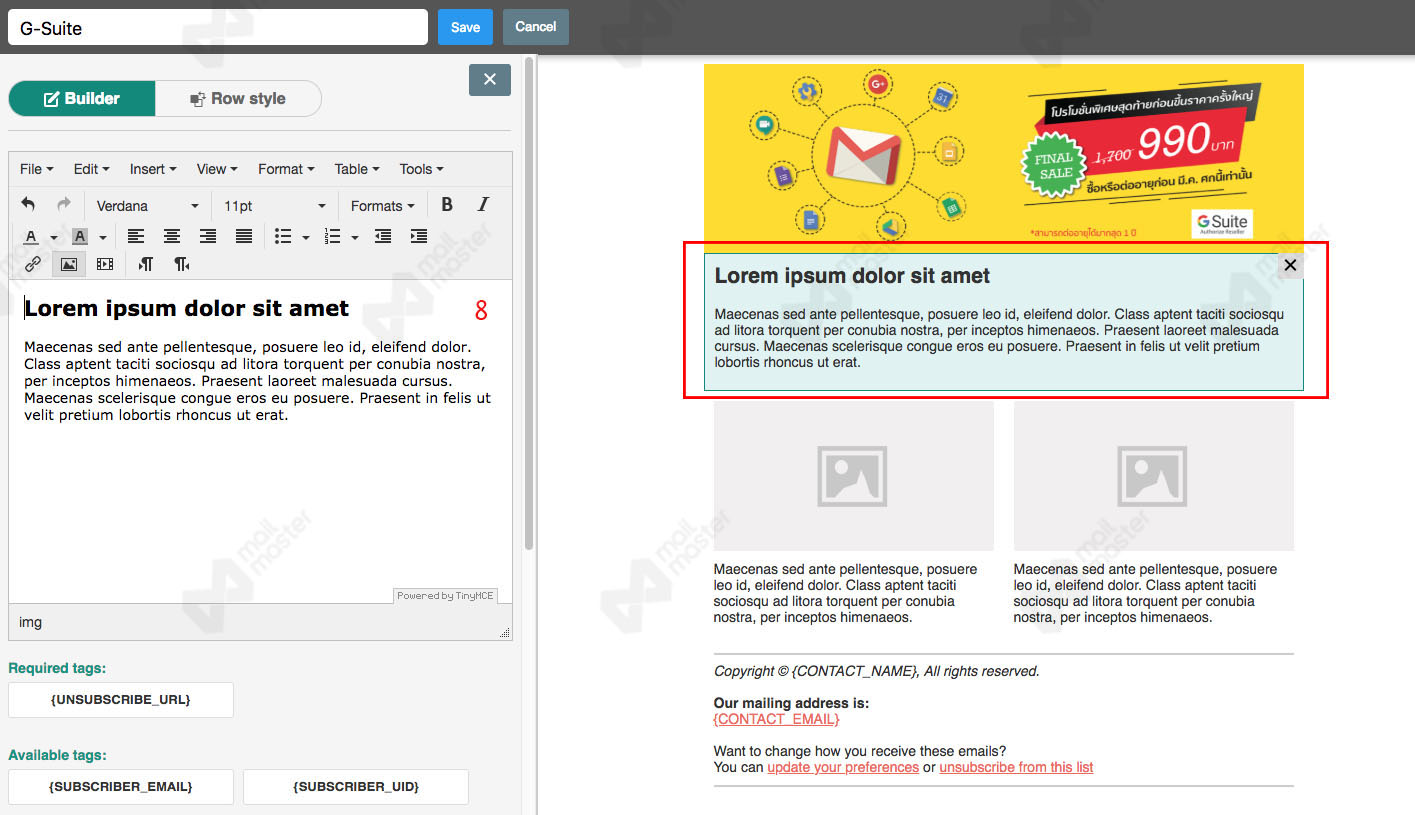Open the Formats dropdown
This screenshot has width=1415, height=815.
382,205
